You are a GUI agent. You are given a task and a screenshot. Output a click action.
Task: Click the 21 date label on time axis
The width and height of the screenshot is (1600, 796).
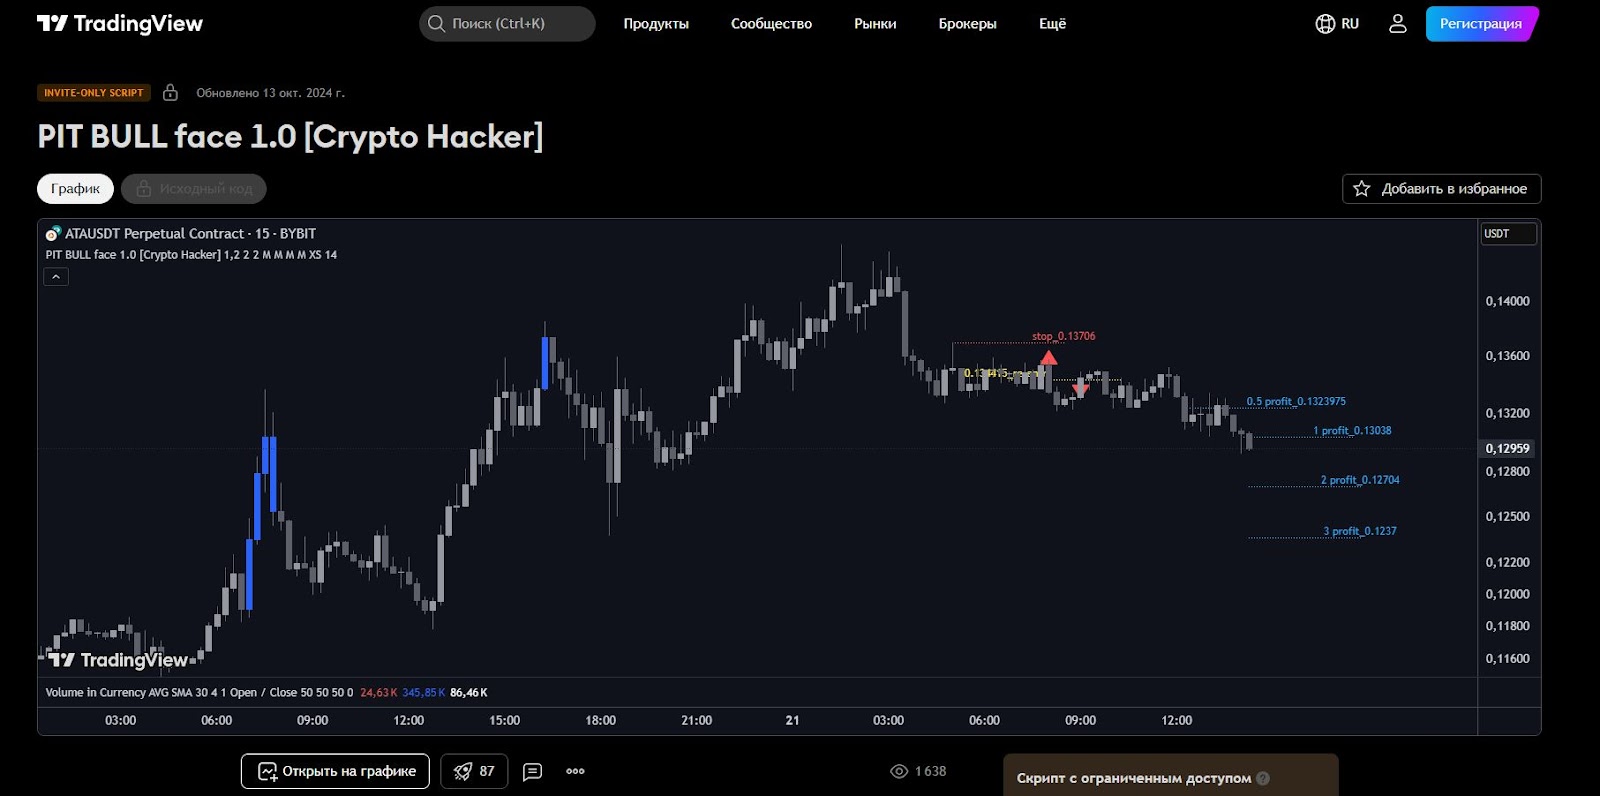(792, 720)
